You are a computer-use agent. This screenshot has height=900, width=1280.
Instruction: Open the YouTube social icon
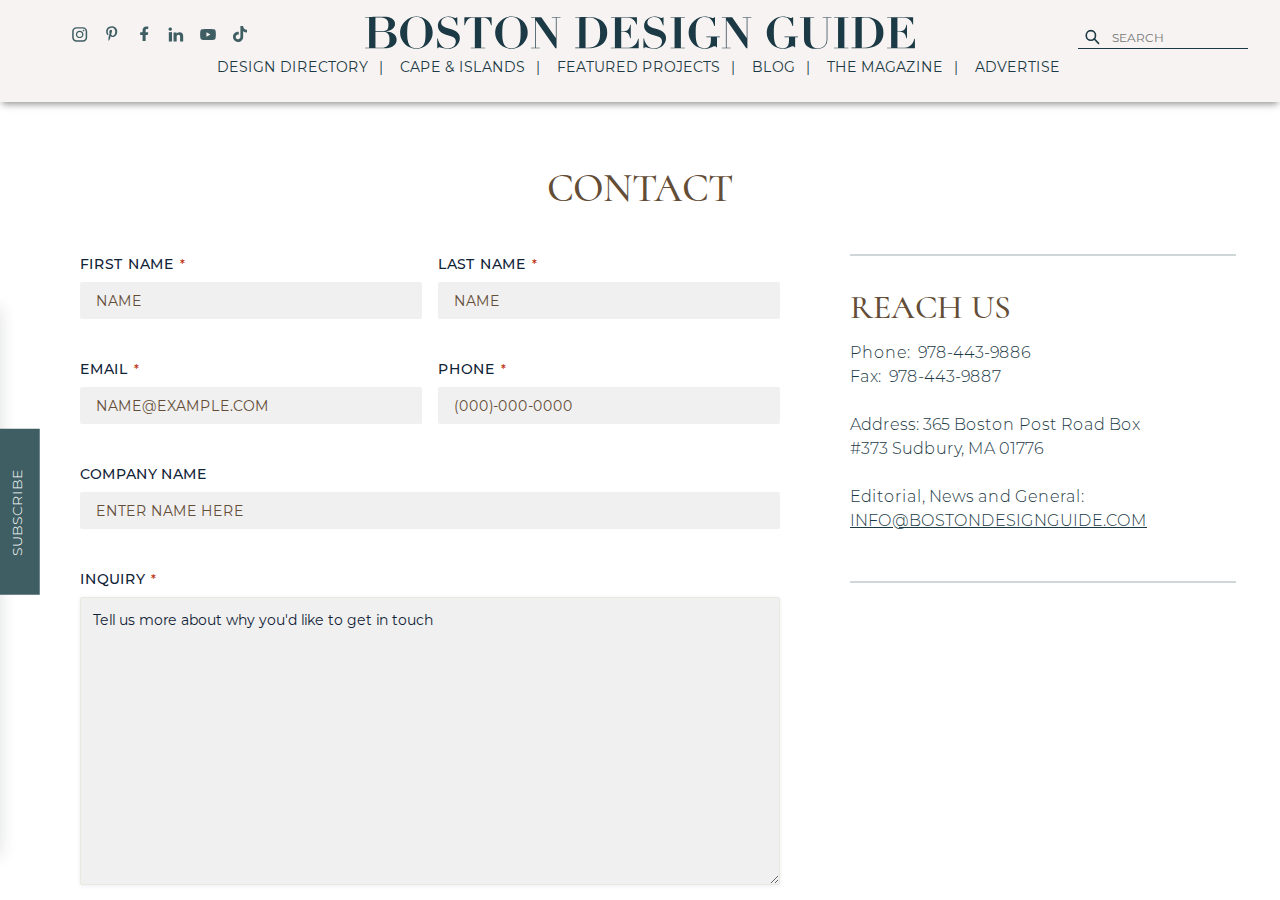208,34
